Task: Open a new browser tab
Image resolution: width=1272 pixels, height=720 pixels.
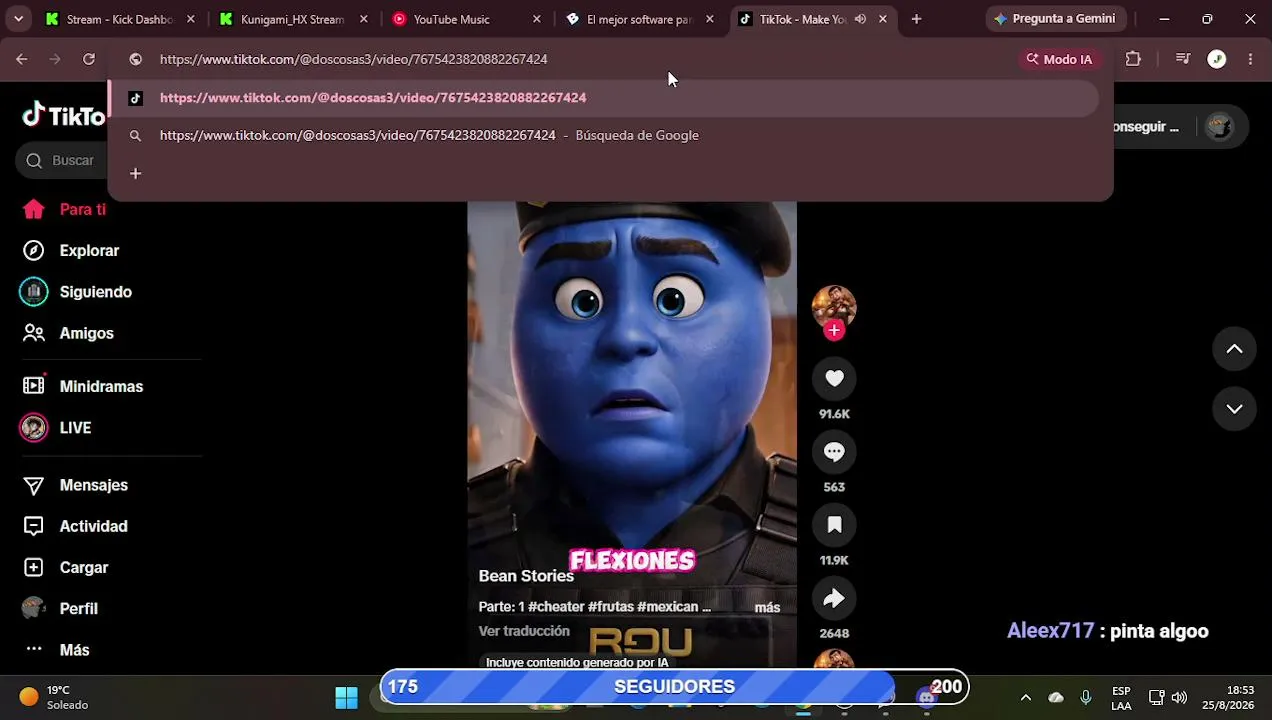Action: click(x=916, y=19)
